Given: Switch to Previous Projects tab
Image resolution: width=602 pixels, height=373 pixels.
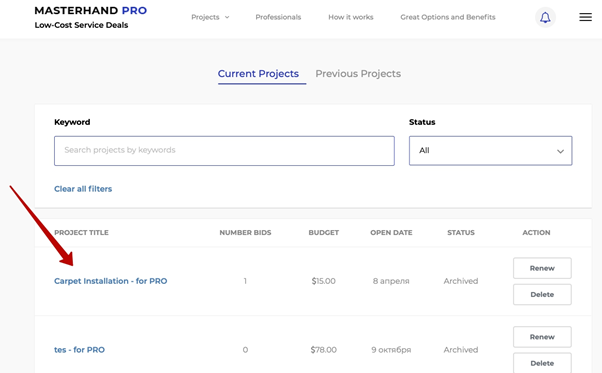Looking at the screenshot, I should tap(358, 74).
